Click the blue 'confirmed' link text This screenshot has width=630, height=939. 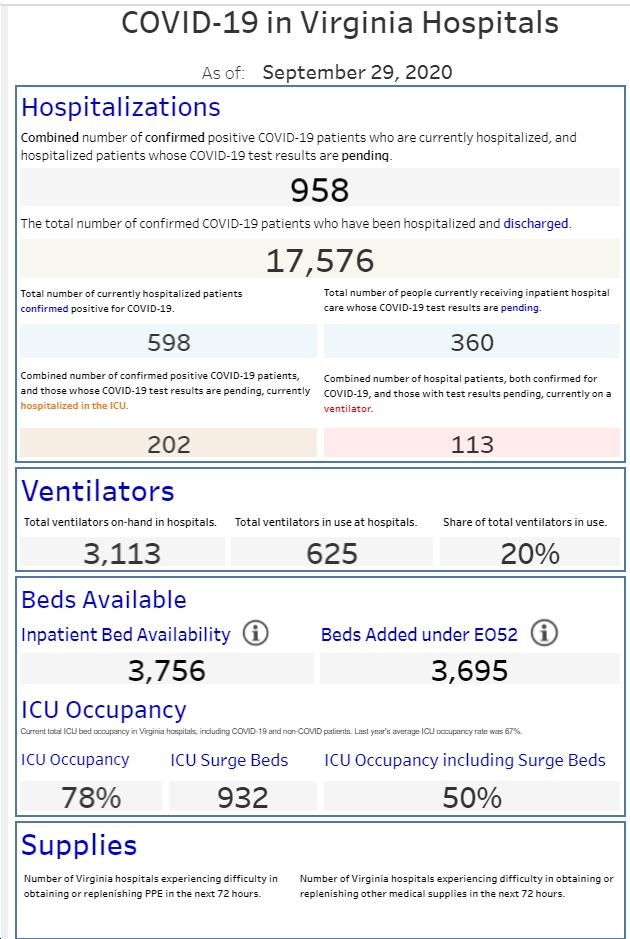(44, 309)
